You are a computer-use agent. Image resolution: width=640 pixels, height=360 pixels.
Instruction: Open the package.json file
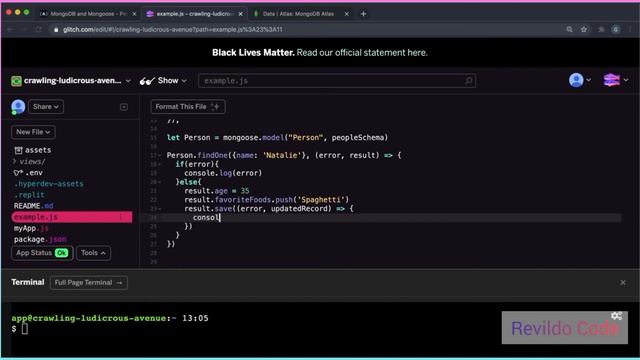[x=40, y=239]
